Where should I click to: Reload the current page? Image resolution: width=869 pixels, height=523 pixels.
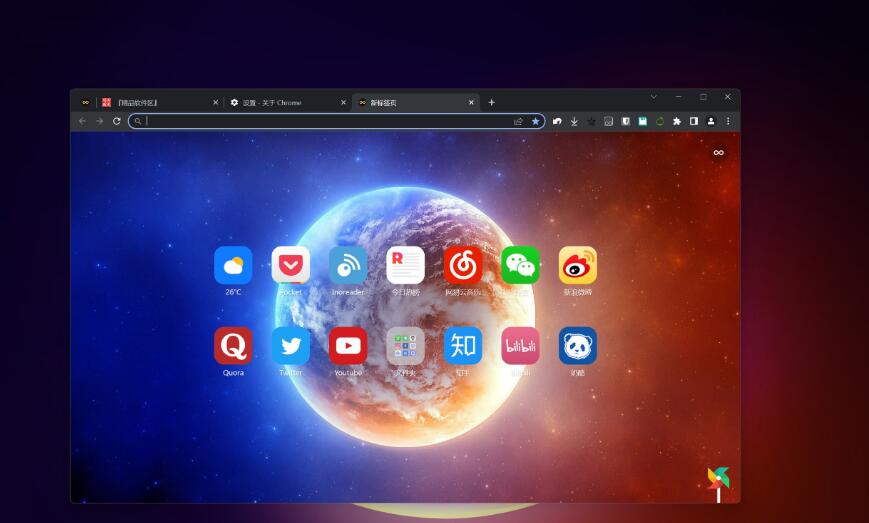(116, 121)
